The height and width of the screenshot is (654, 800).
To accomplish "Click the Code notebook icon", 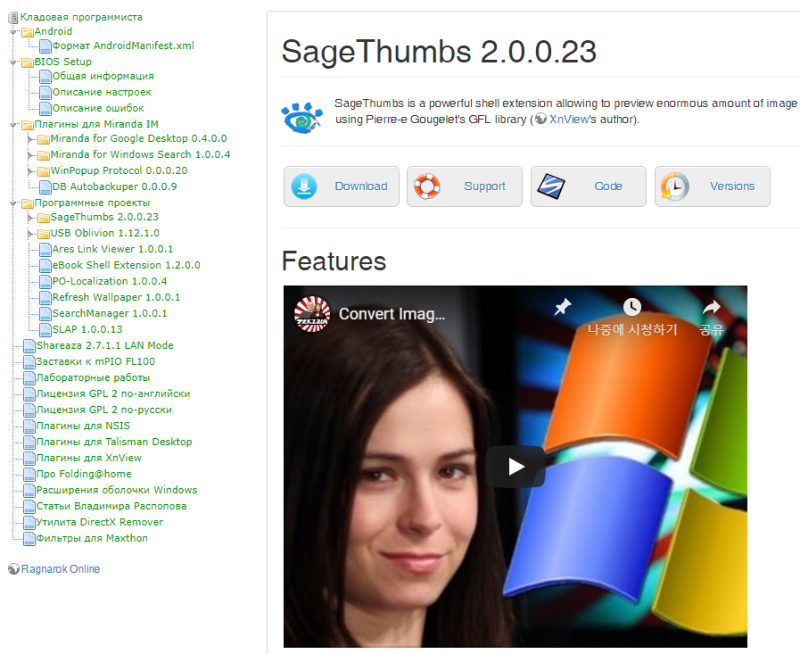I will [x=551, y=187].
